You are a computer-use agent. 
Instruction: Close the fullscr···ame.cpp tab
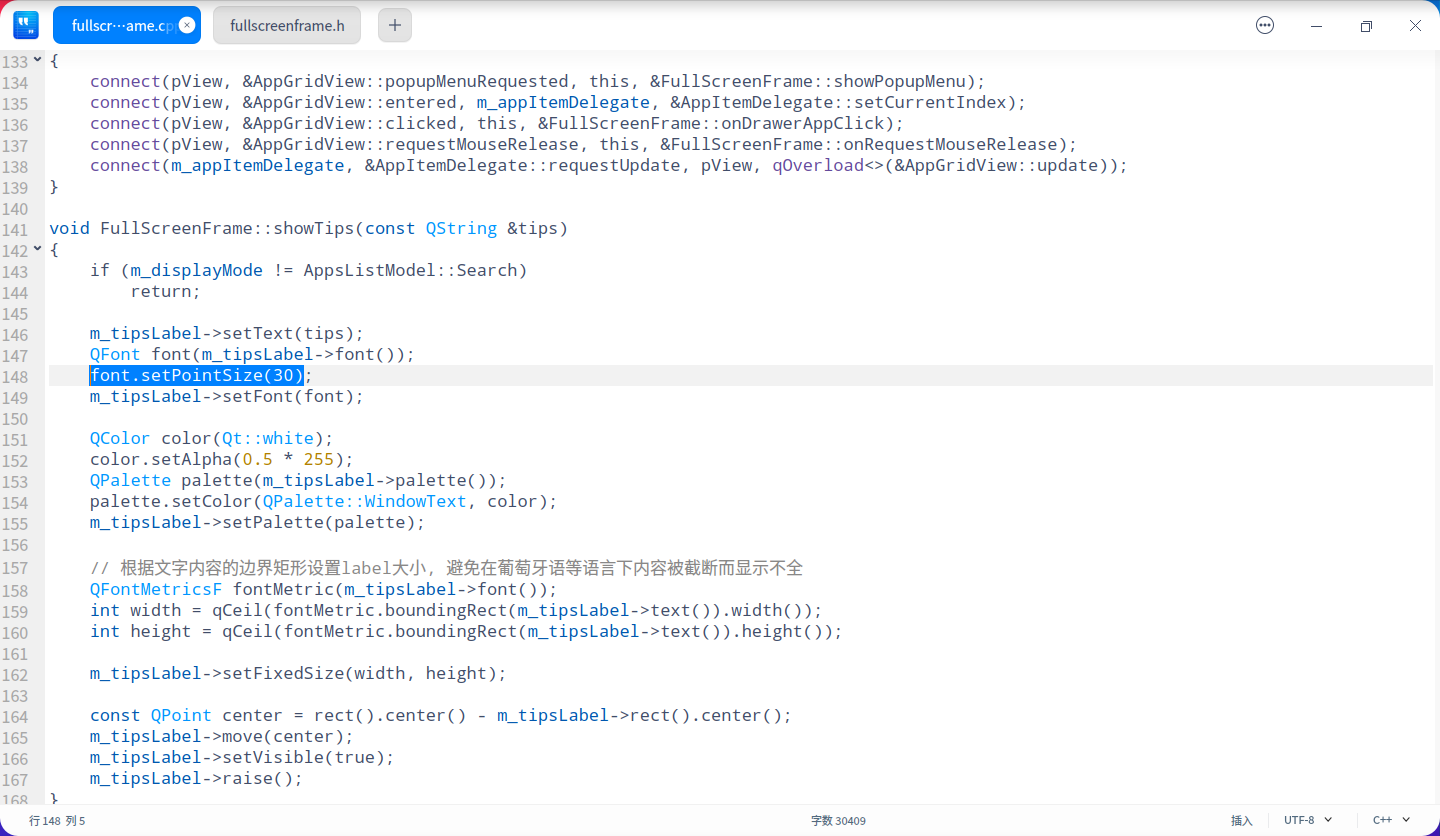coord(187,26)
